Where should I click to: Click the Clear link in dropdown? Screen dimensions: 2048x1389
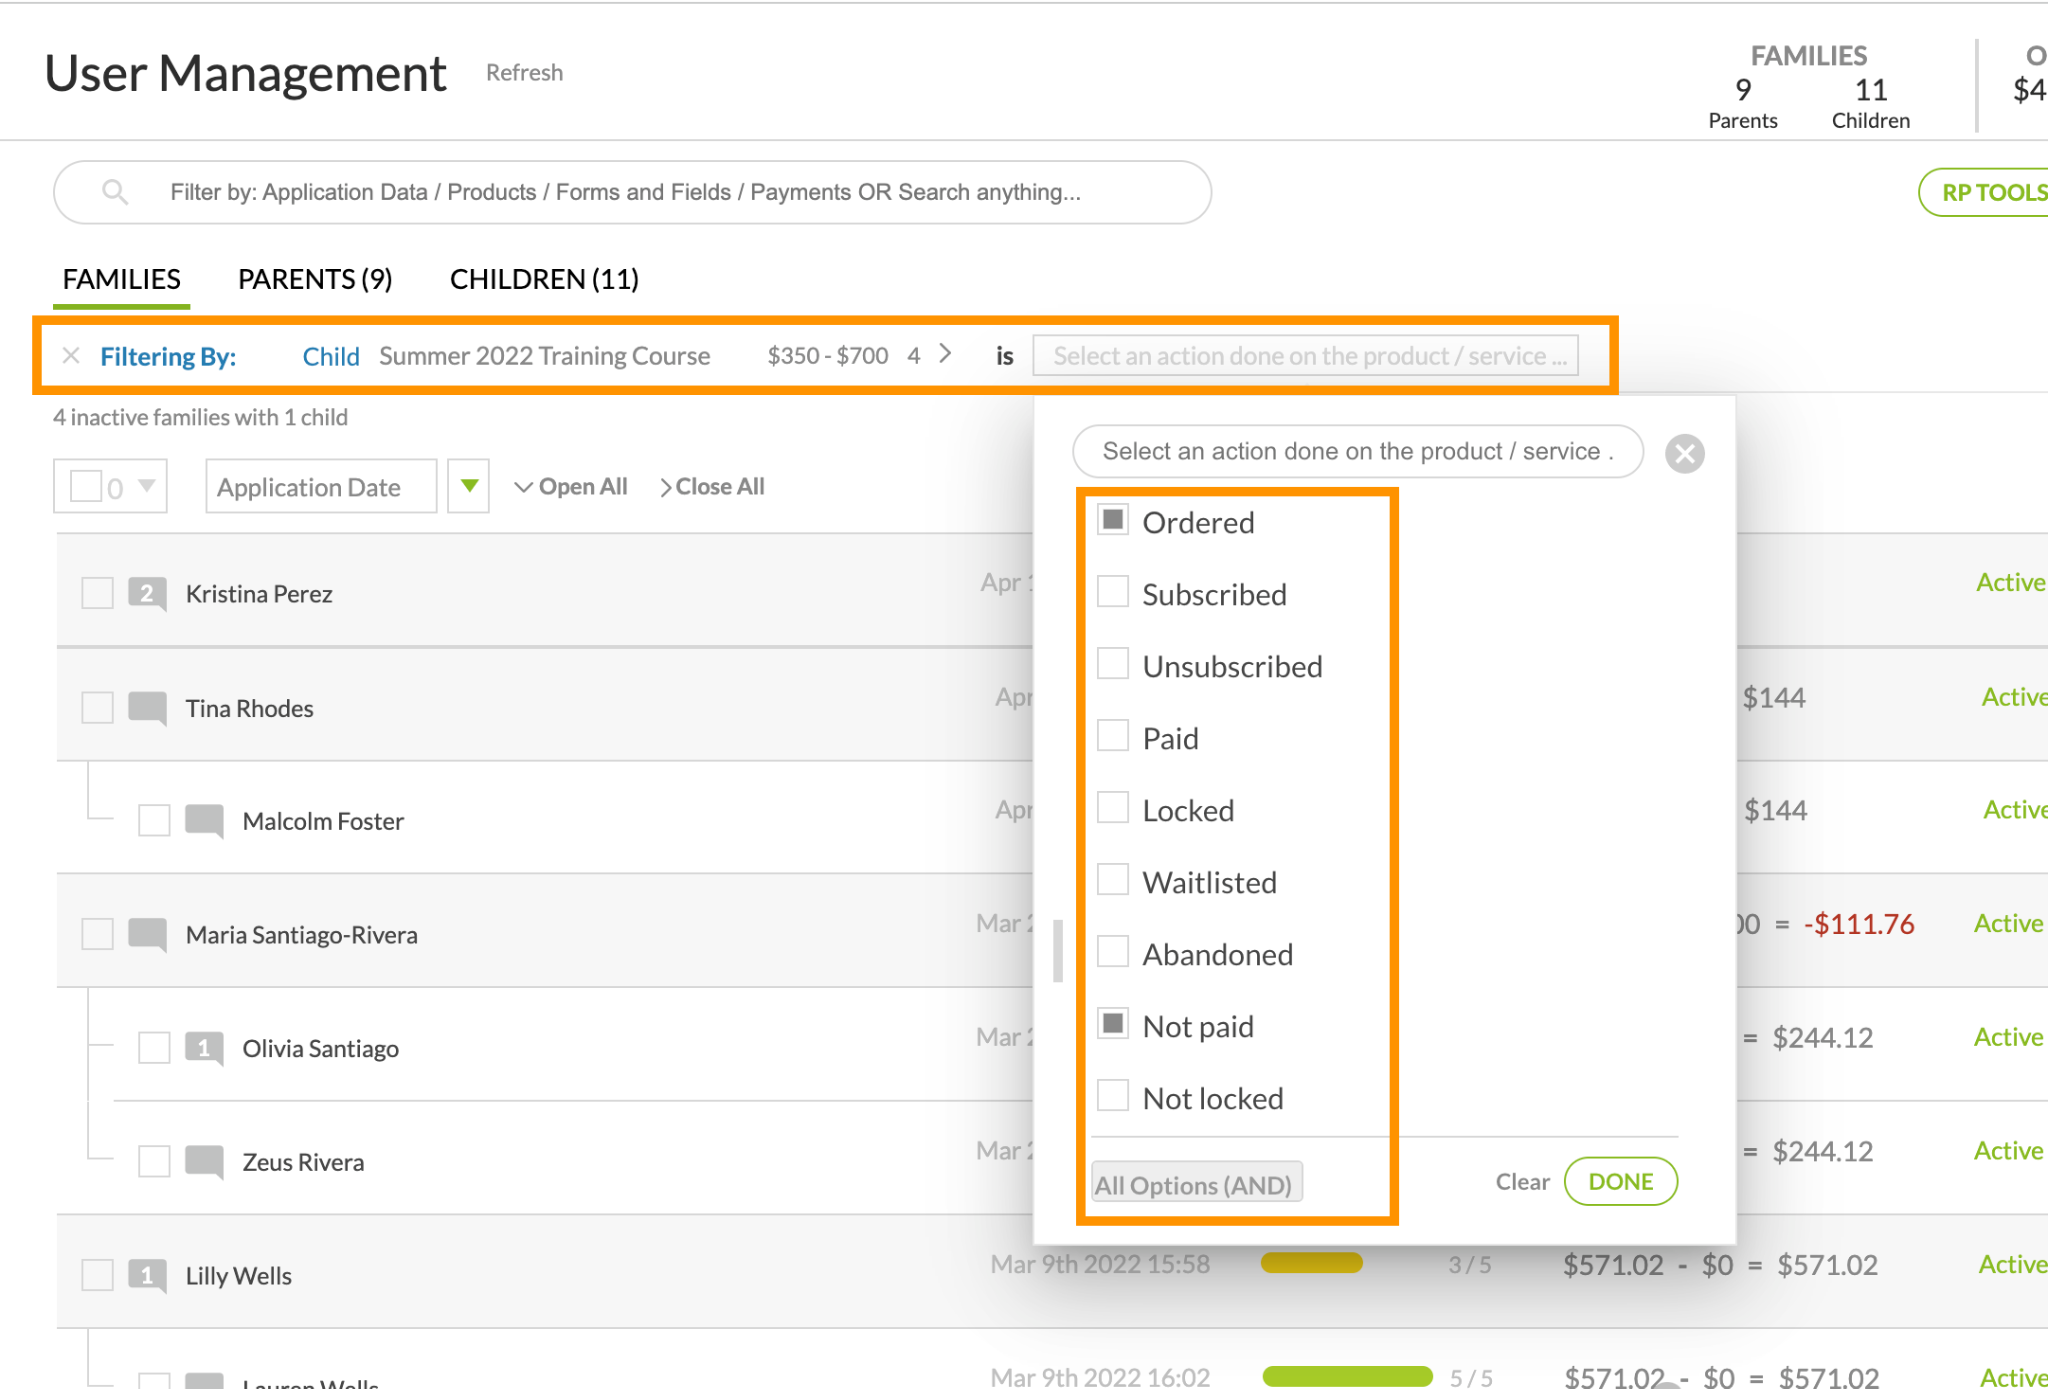tap(1521, 1182)
